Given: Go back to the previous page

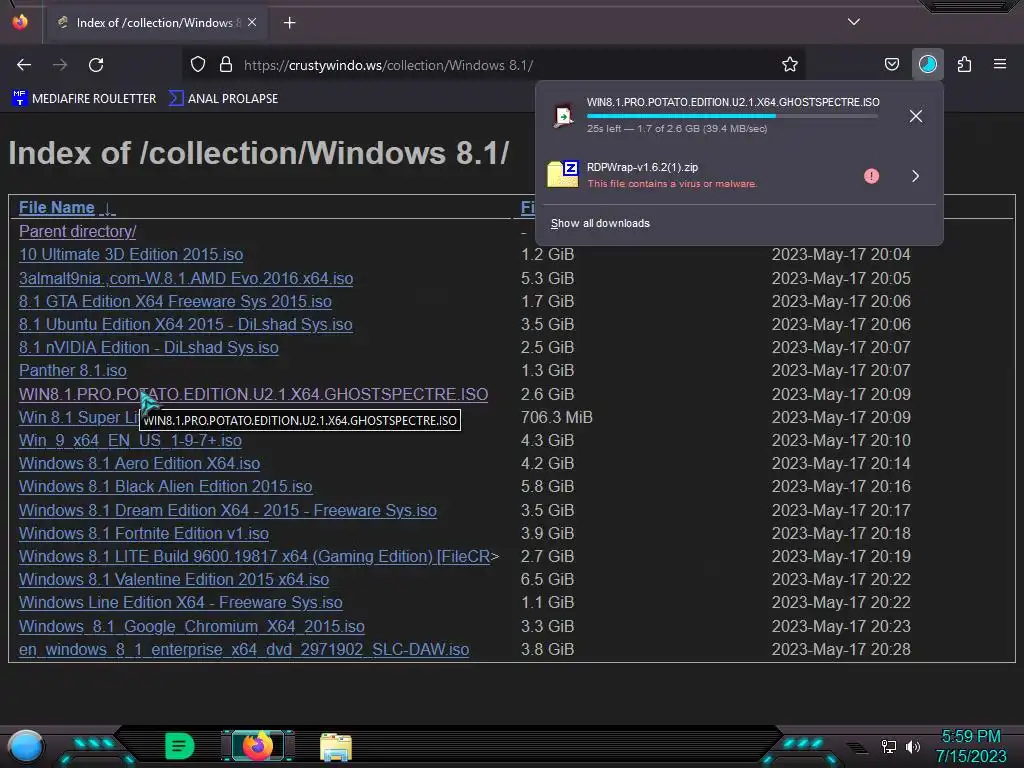Looking at the screenshot, I should 24,65.
